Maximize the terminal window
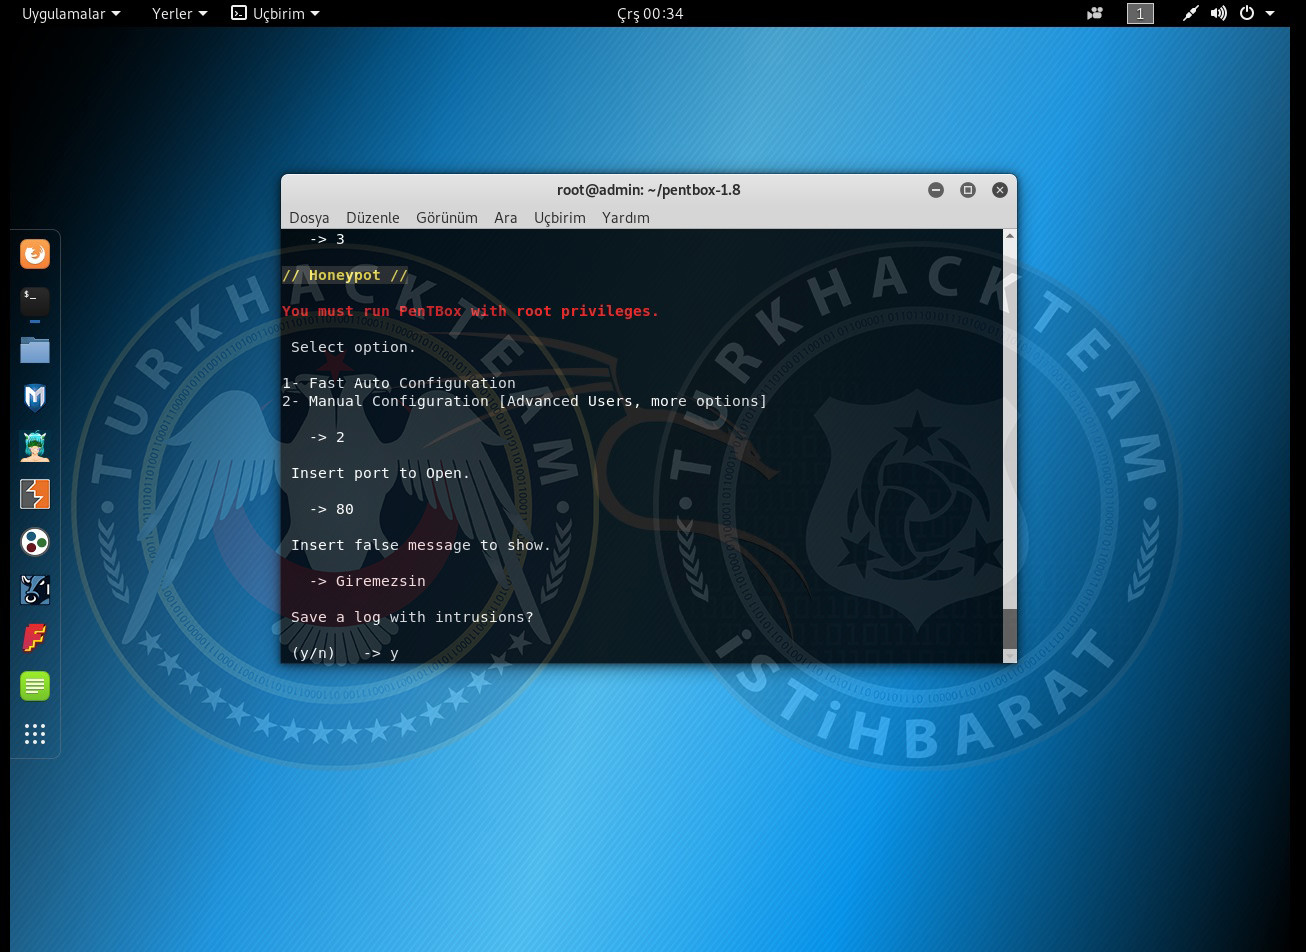The height and width of the screenshot is (952, 1306). pyautogui.click(x=968, y=190)
